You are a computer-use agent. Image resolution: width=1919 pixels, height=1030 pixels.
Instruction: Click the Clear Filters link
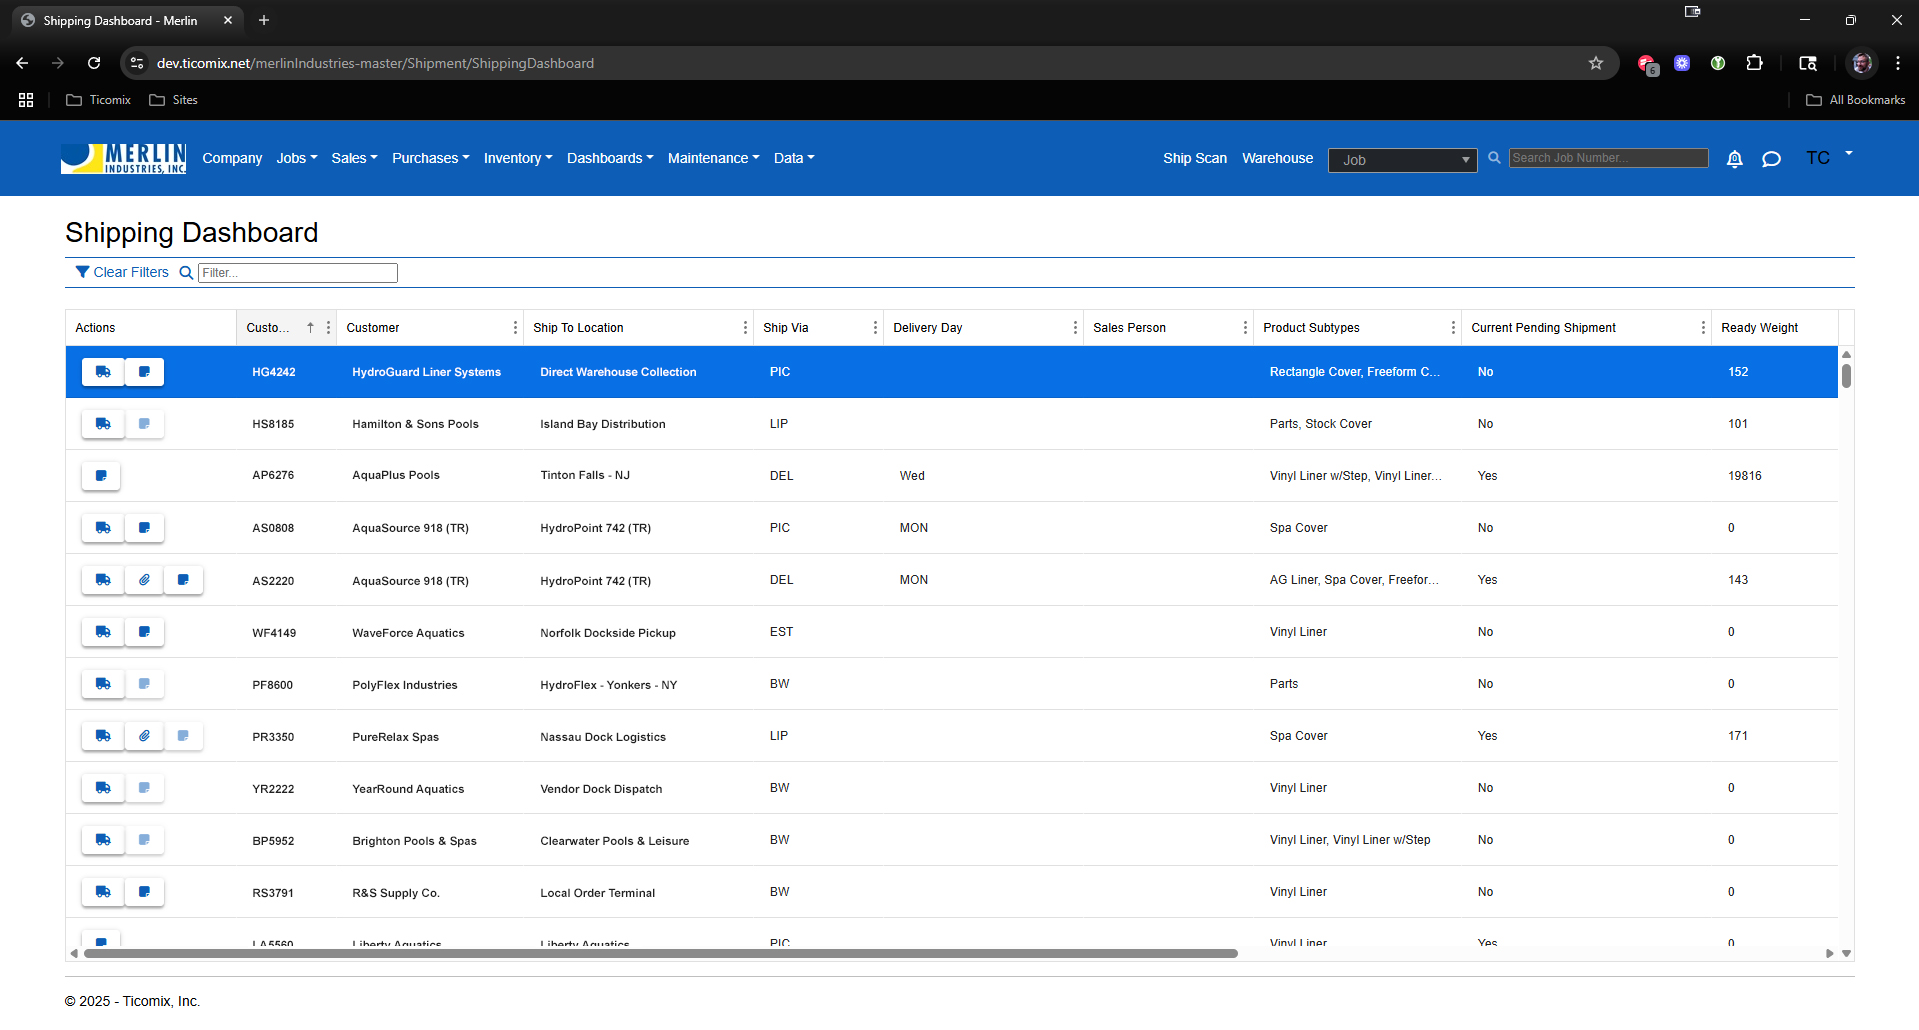coord(122,272)
